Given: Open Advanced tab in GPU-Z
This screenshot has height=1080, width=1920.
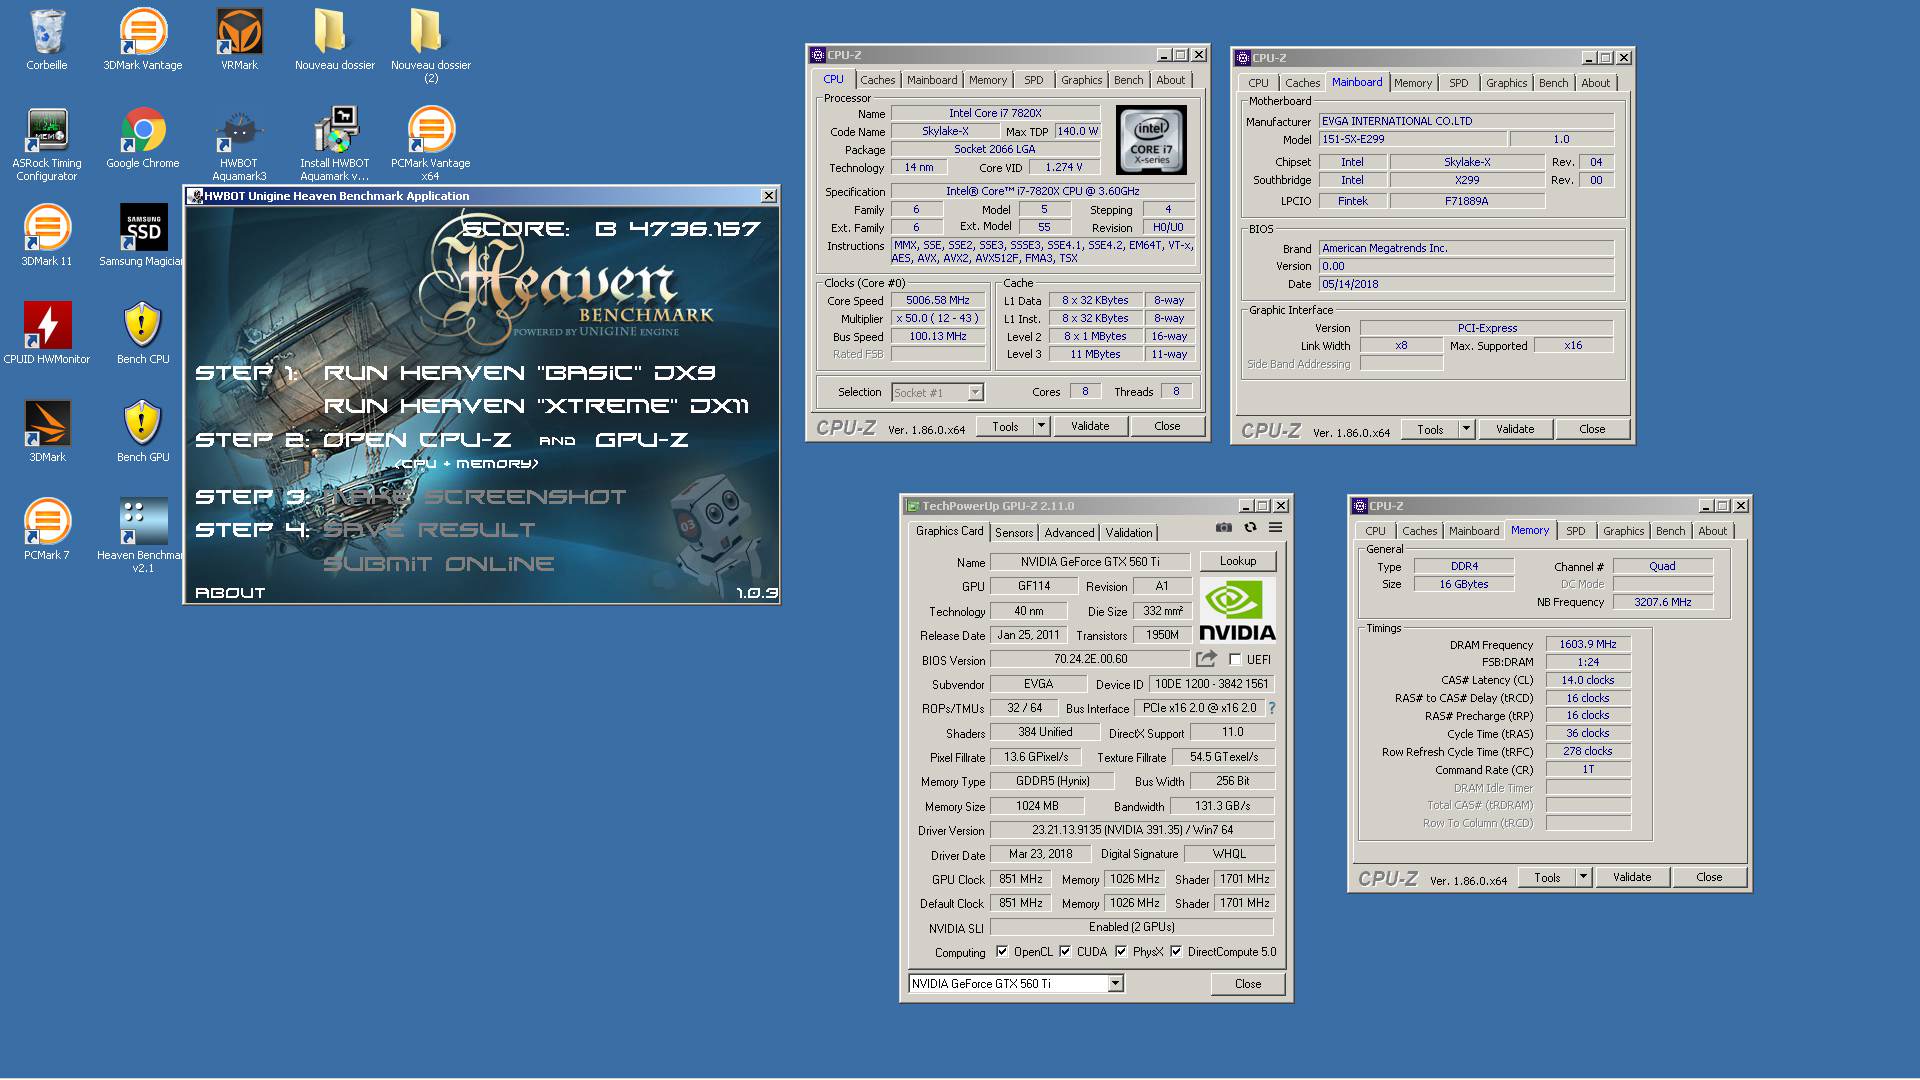Looking at the screenshot, I should coord(1069,533).
